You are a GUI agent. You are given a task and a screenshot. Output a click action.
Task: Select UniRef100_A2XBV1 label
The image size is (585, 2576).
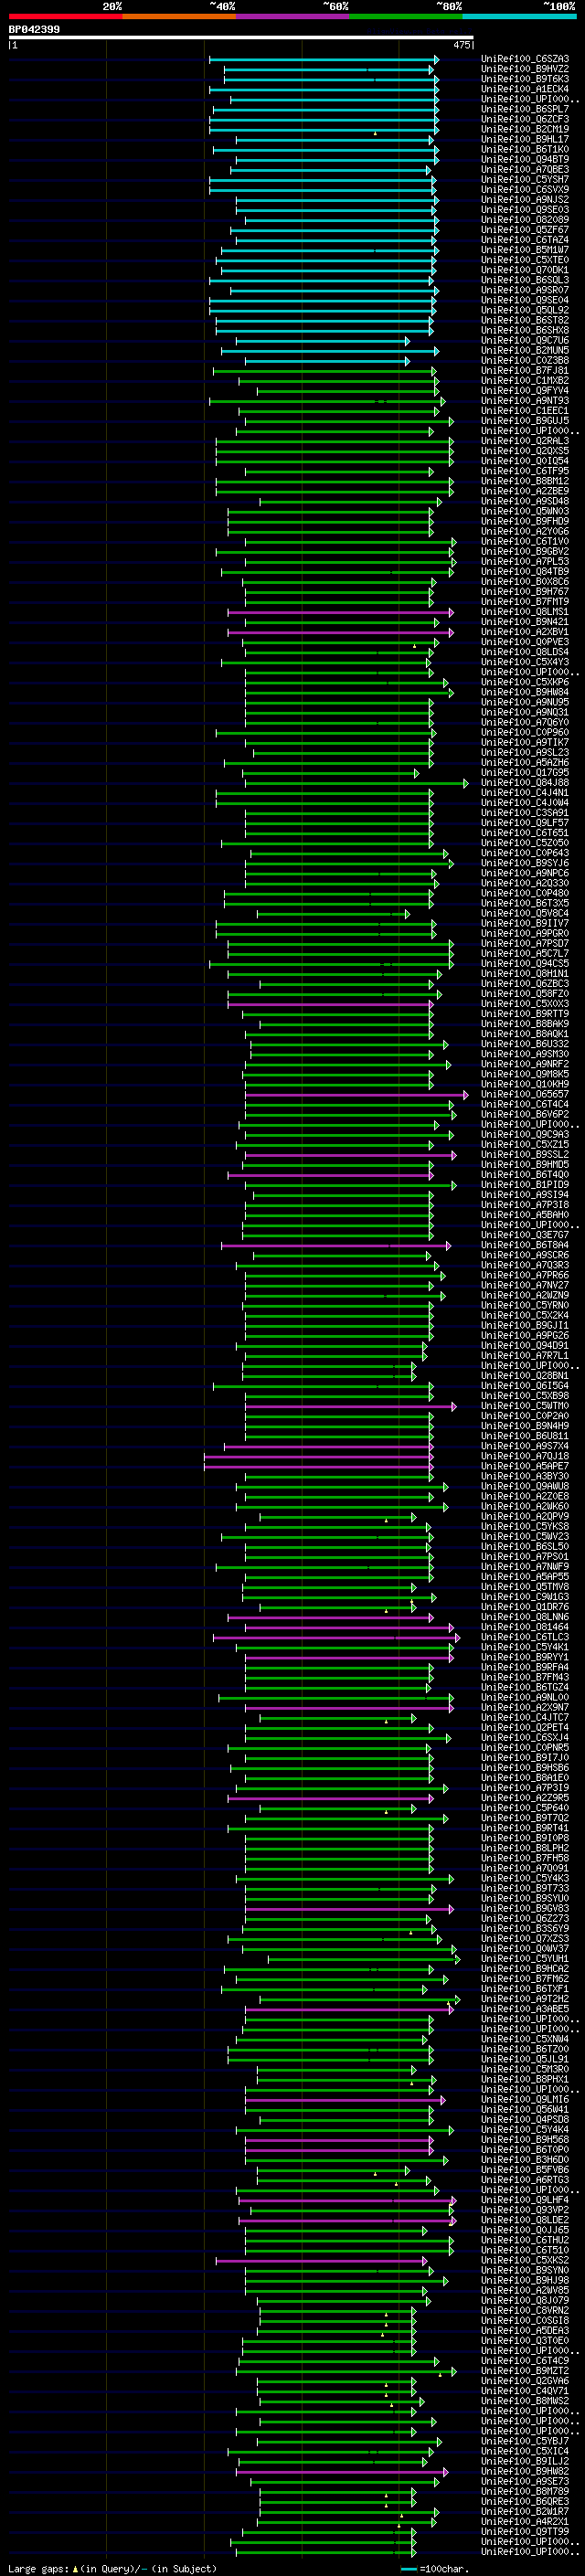[x=525, y=632]
